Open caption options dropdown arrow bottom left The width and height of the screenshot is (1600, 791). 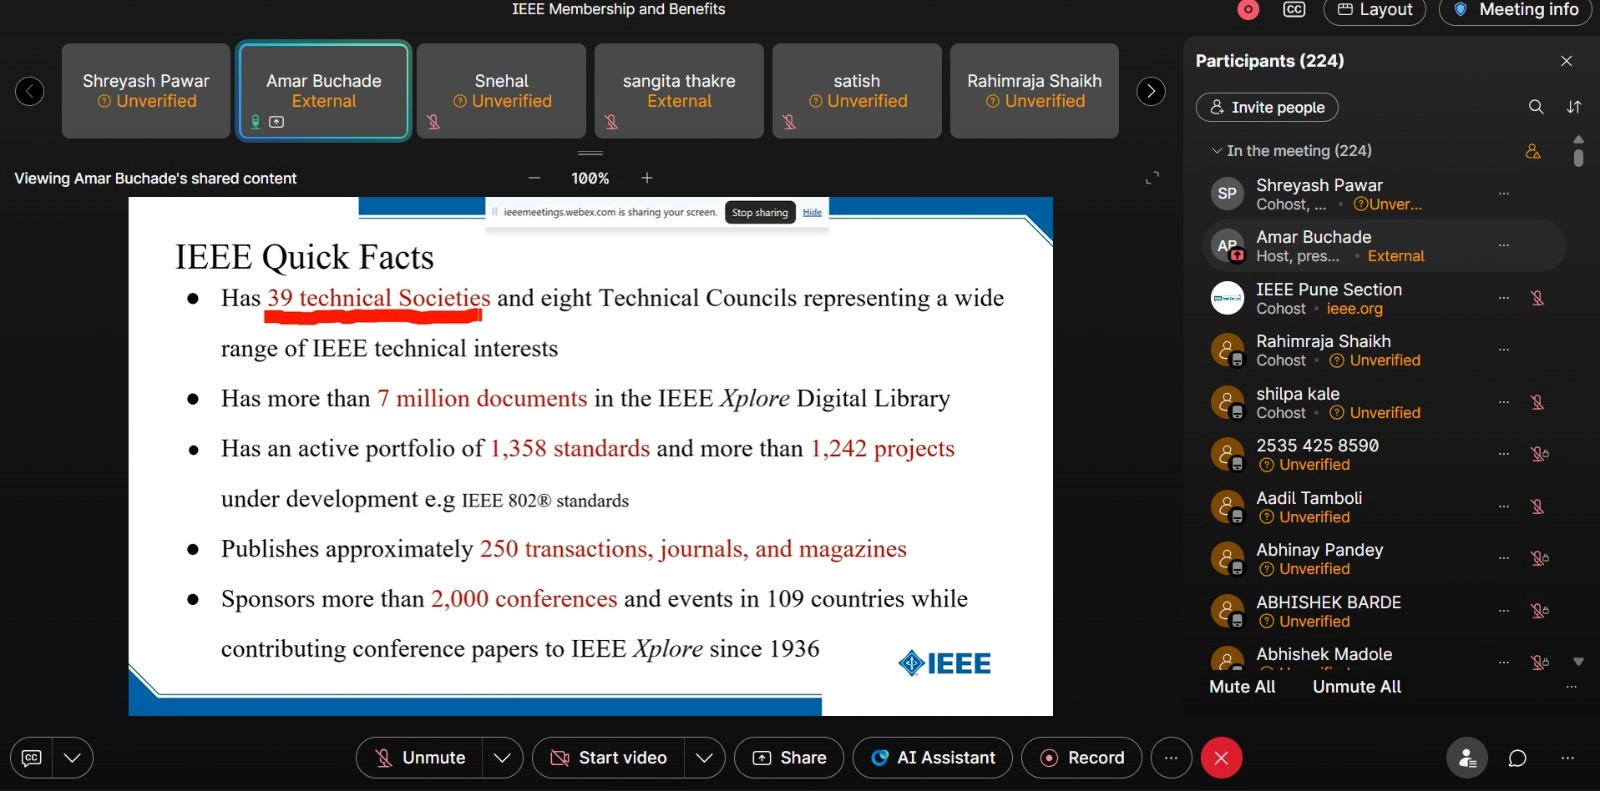pyautogui.click(x=73, y=758)
